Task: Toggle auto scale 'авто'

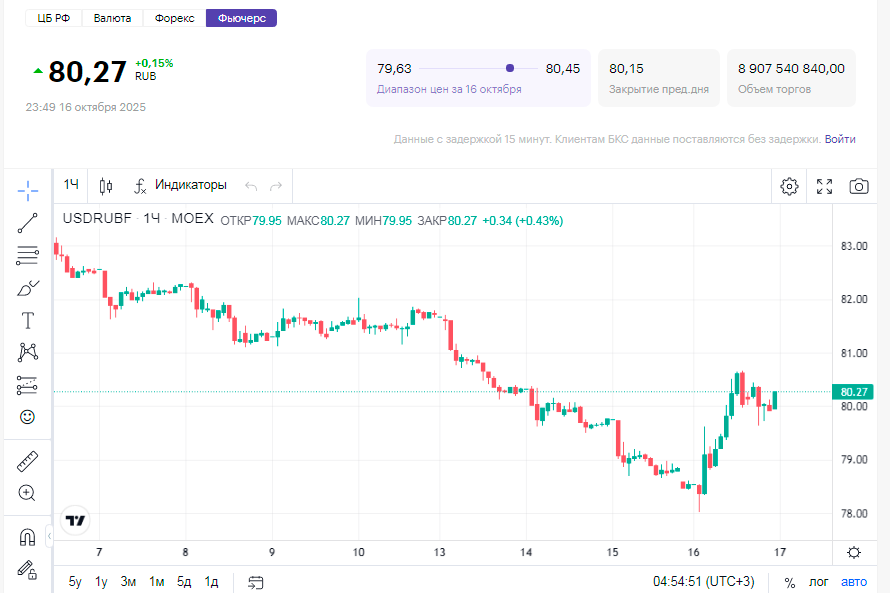Action: tap(854, 582)
